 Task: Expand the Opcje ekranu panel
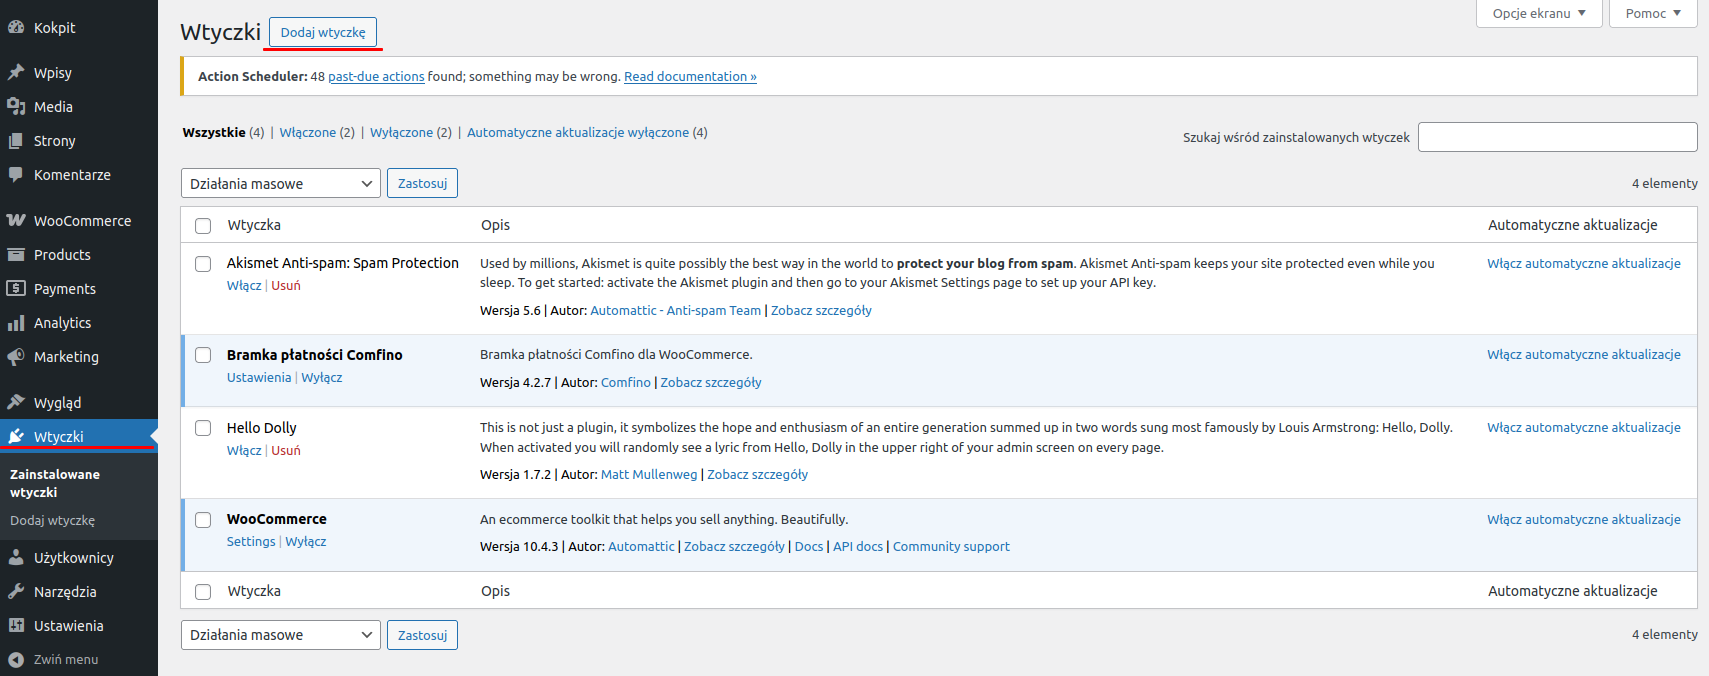[1539, 14]
